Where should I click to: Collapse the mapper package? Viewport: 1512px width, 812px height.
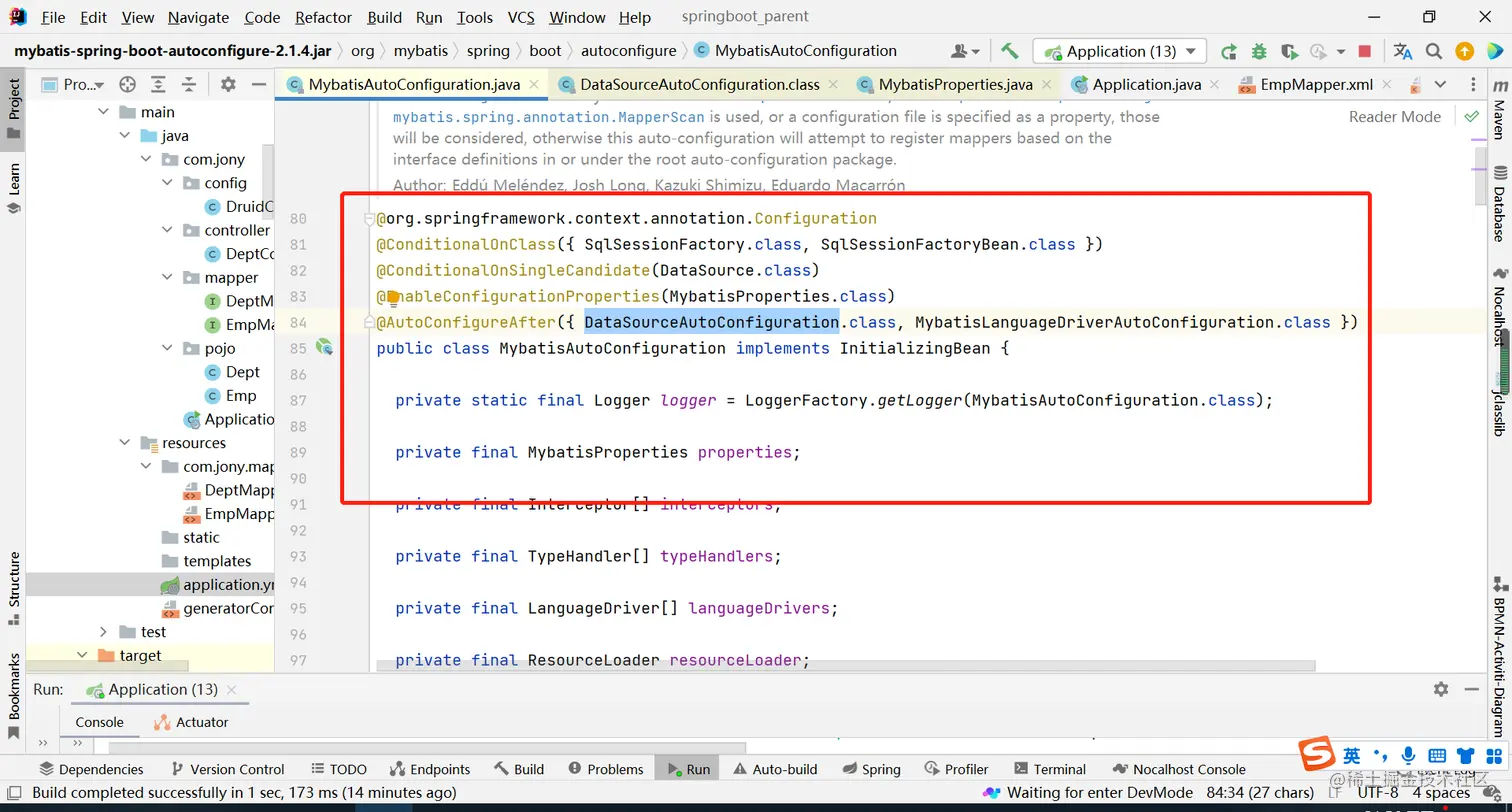167,278
